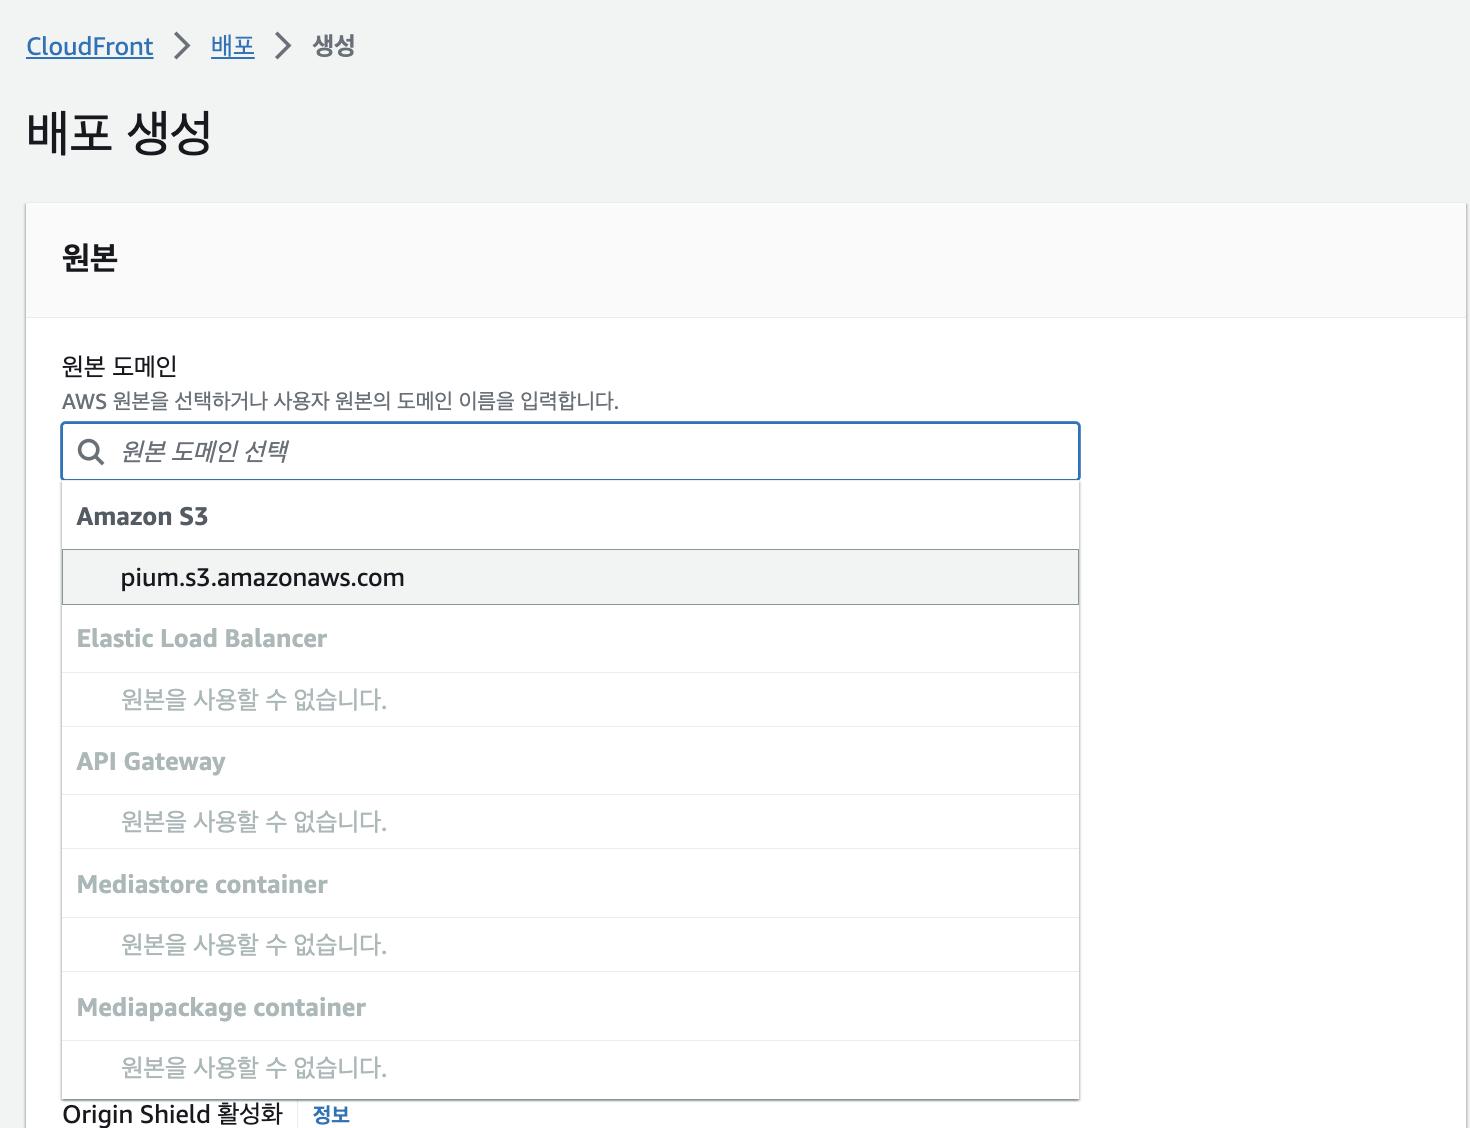This screenshot has height=1128, width=1470.
Task: Click unavailable origin message under Mediastore container
Action: click(x=254, y=945)
